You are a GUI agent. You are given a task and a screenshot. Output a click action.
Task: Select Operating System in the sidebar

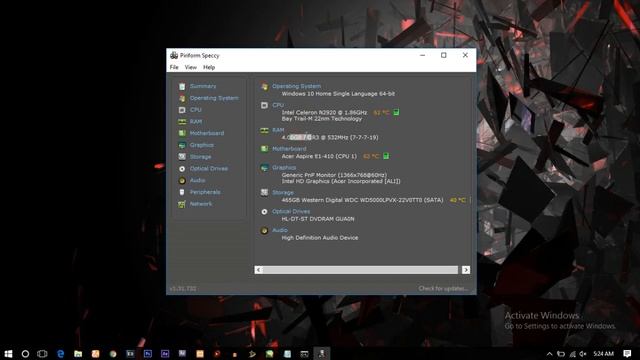click(214, 98)
